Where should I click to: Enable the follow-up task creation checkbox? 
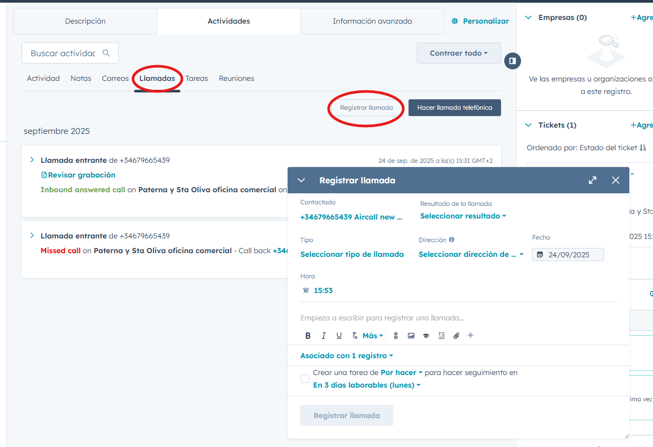tap(305, 379)
